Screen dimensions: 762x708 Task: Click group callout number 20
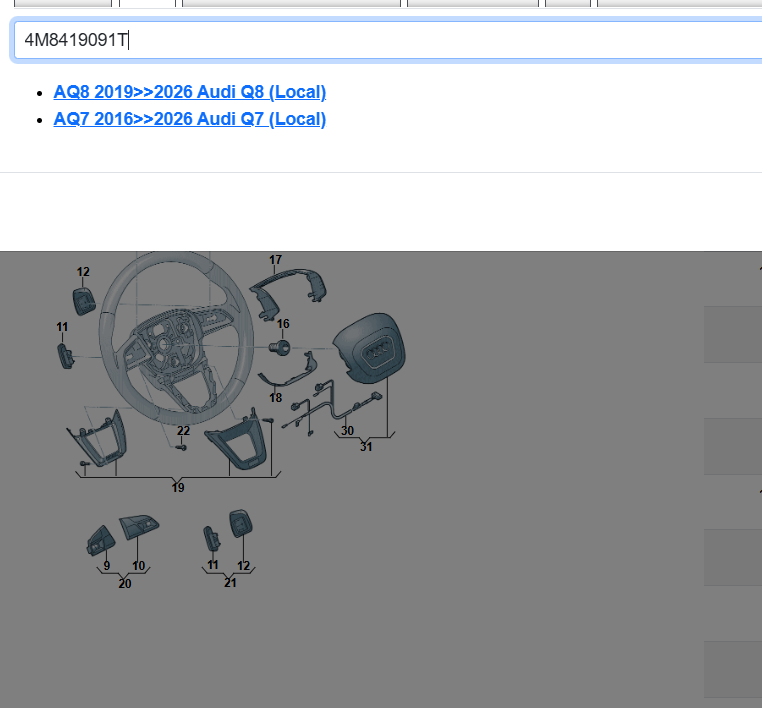click(125, 583)
